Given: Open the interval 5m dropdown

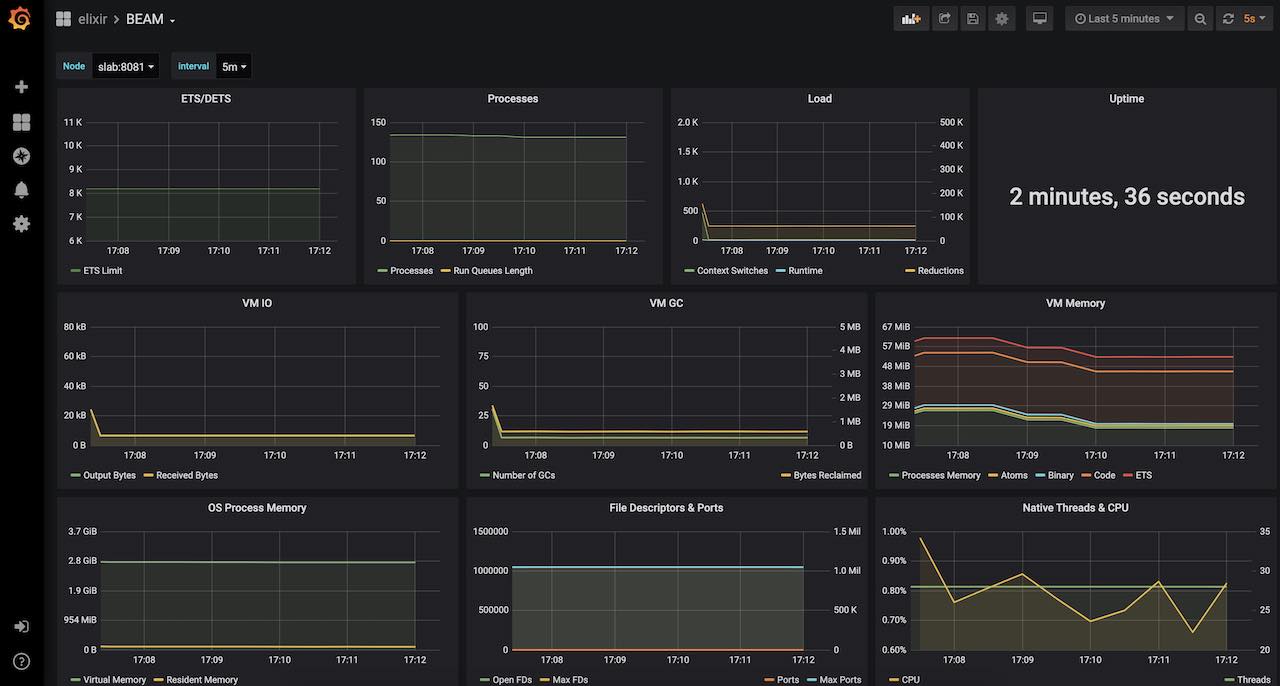Looking at the screenshot, I should click(234, 67).
